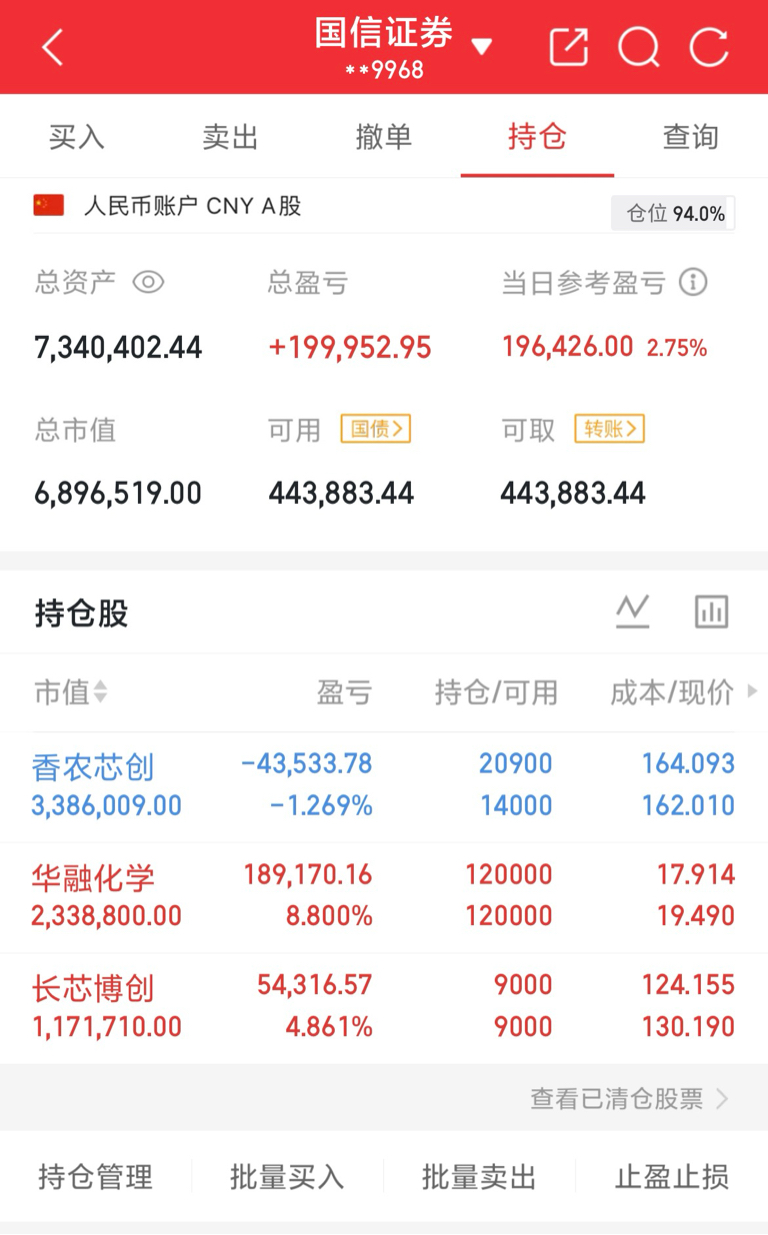The width and height of the screenshot is (768, 1235).
Task: Click 华融化学 market value 2,338,800.00
Action: pos(107,916)
